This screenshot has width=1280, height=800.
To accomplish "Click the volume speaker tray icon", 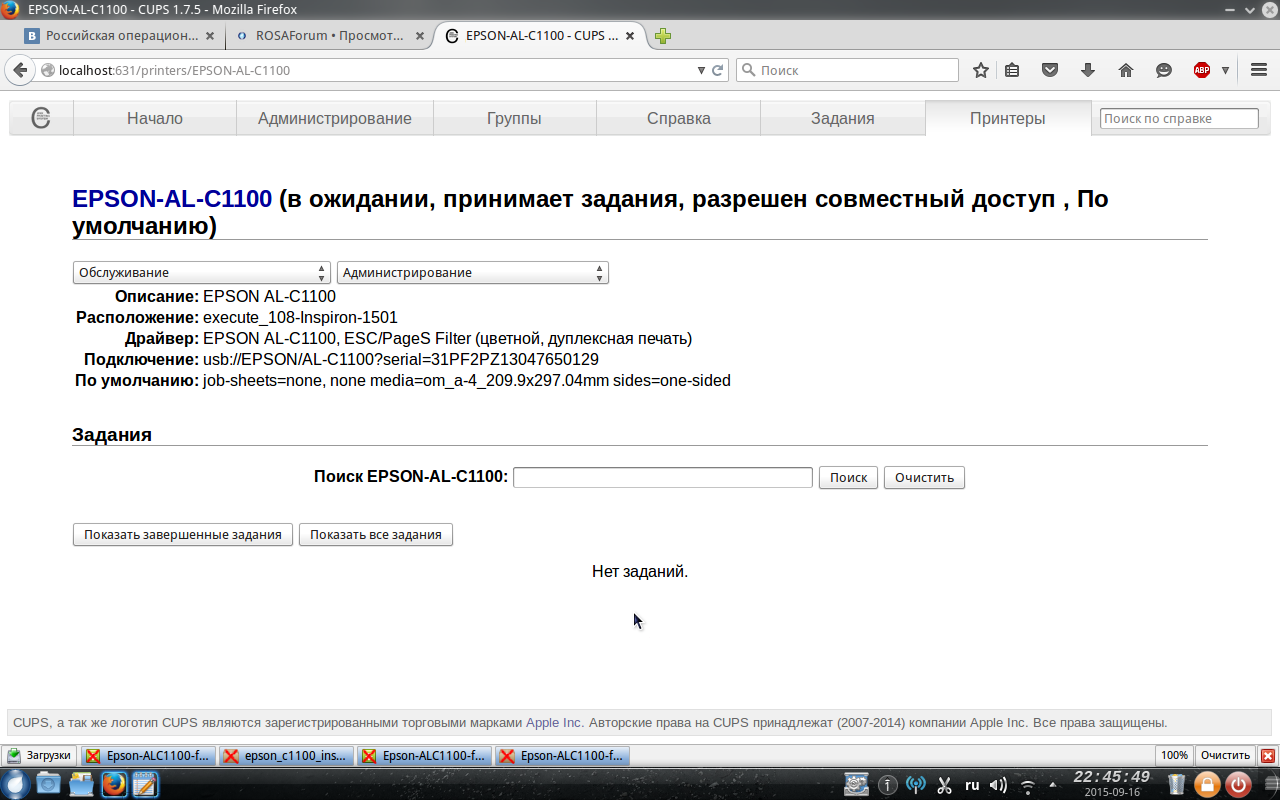I will pos(998,785).
